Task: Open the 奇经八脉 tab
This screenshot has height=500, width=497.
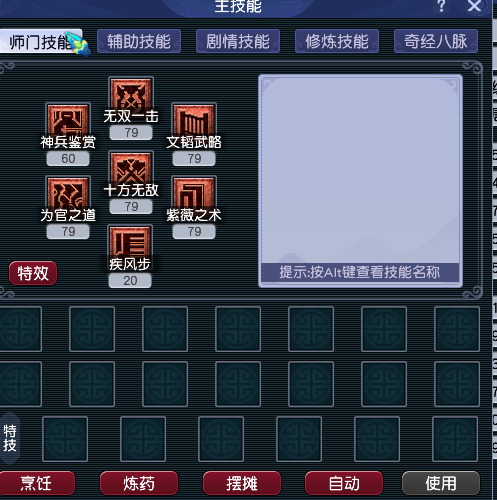Action: pyautogui.click(x=436, y=41)
